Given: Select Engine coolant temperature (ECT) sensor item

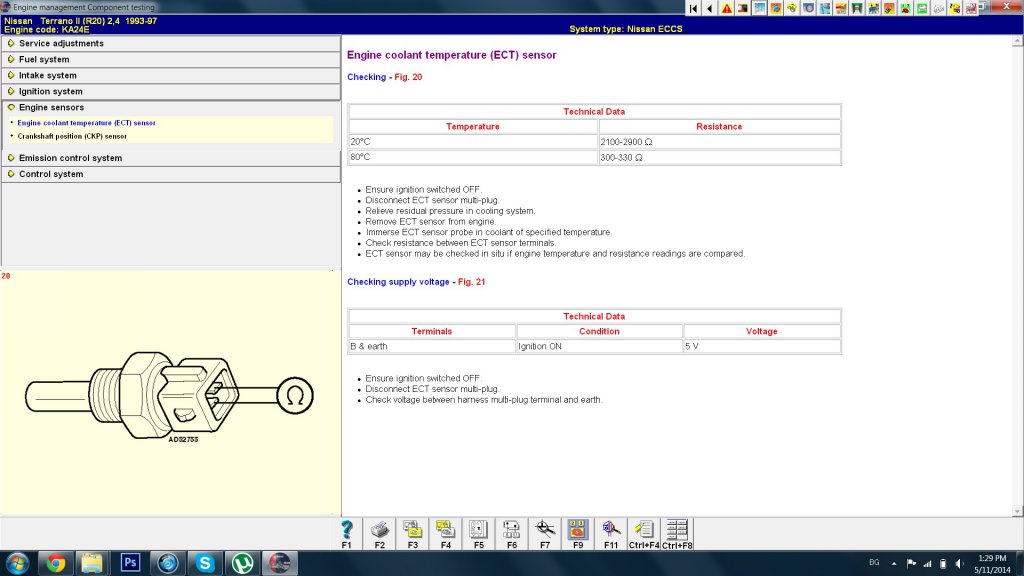Looking at the screenshot, I should [x=86, y=123].
